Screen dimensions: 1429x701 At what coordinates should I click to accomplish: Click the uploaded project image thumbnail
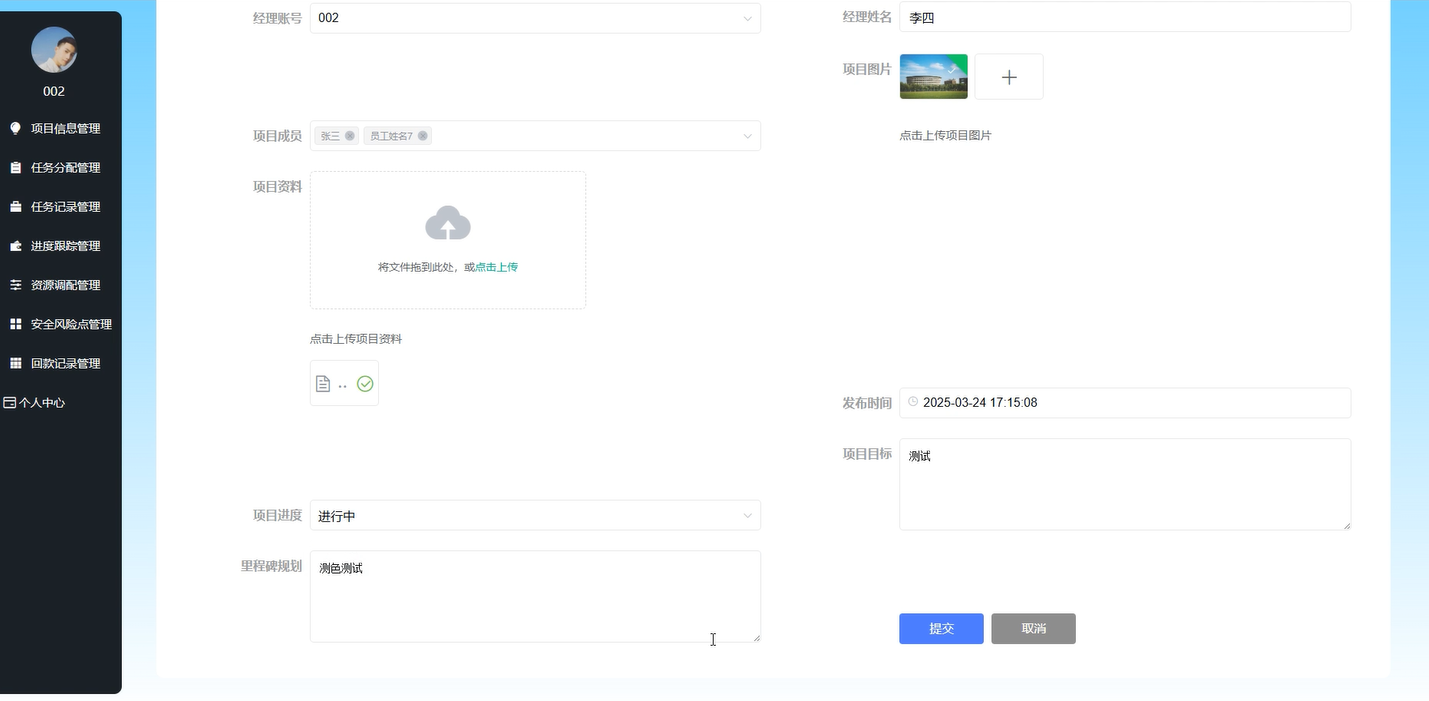click(x=932, y=76)
